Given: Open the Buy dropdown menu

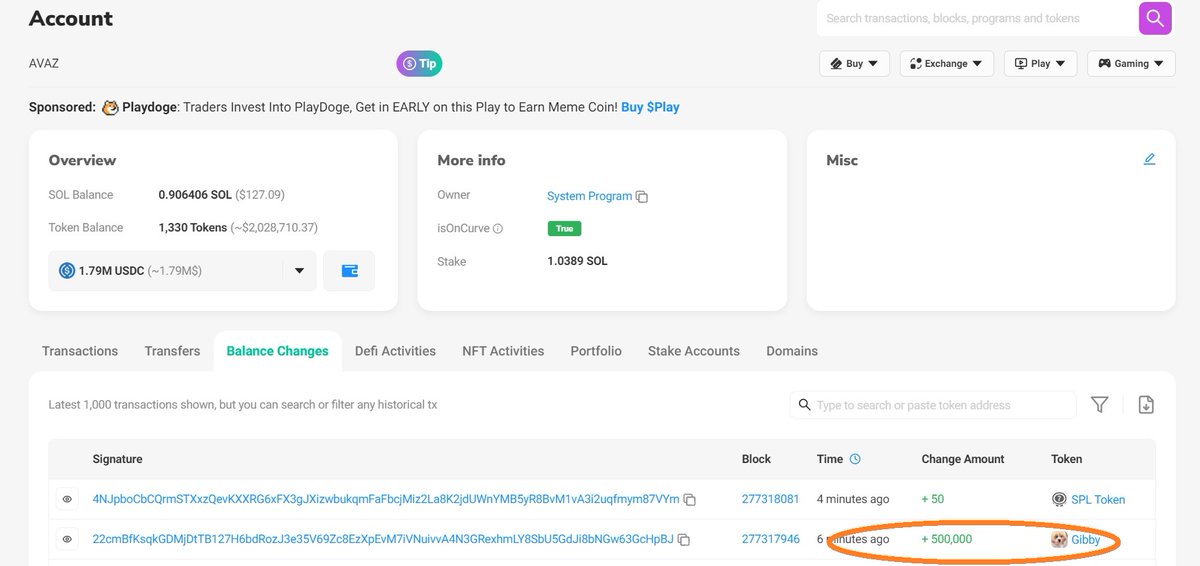Looking at the screenshot, I should [x=854, y=64].
